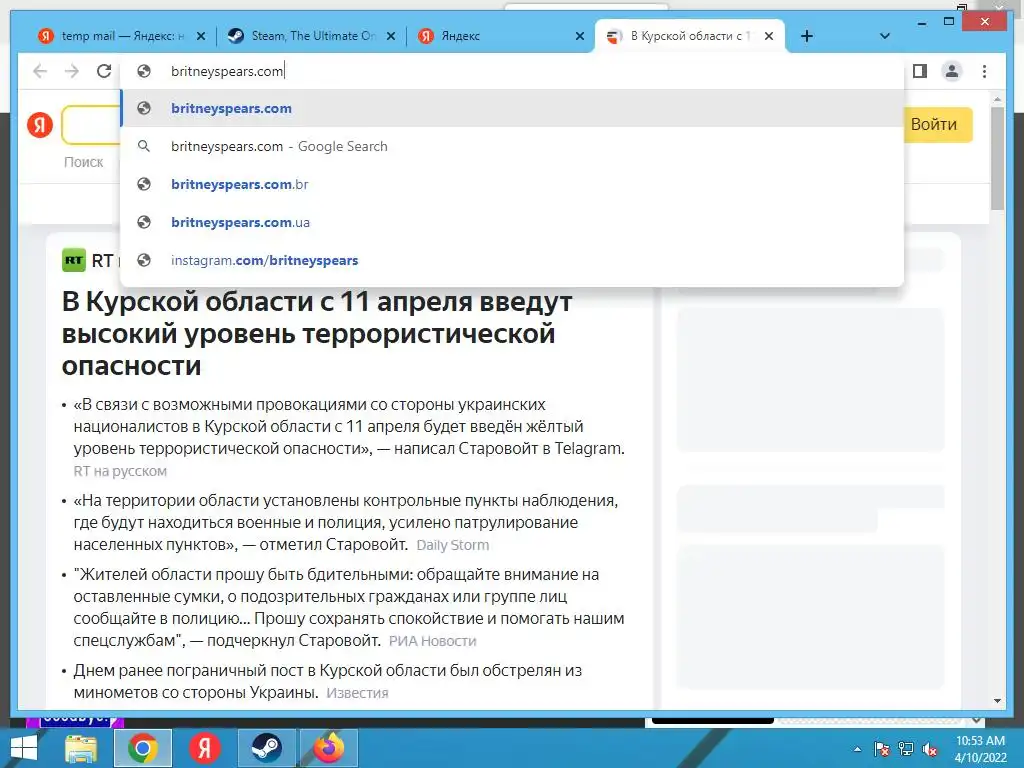Click page vertical scrollbar thumb
The image size is (1024, 768).
(x=997, y=158)
